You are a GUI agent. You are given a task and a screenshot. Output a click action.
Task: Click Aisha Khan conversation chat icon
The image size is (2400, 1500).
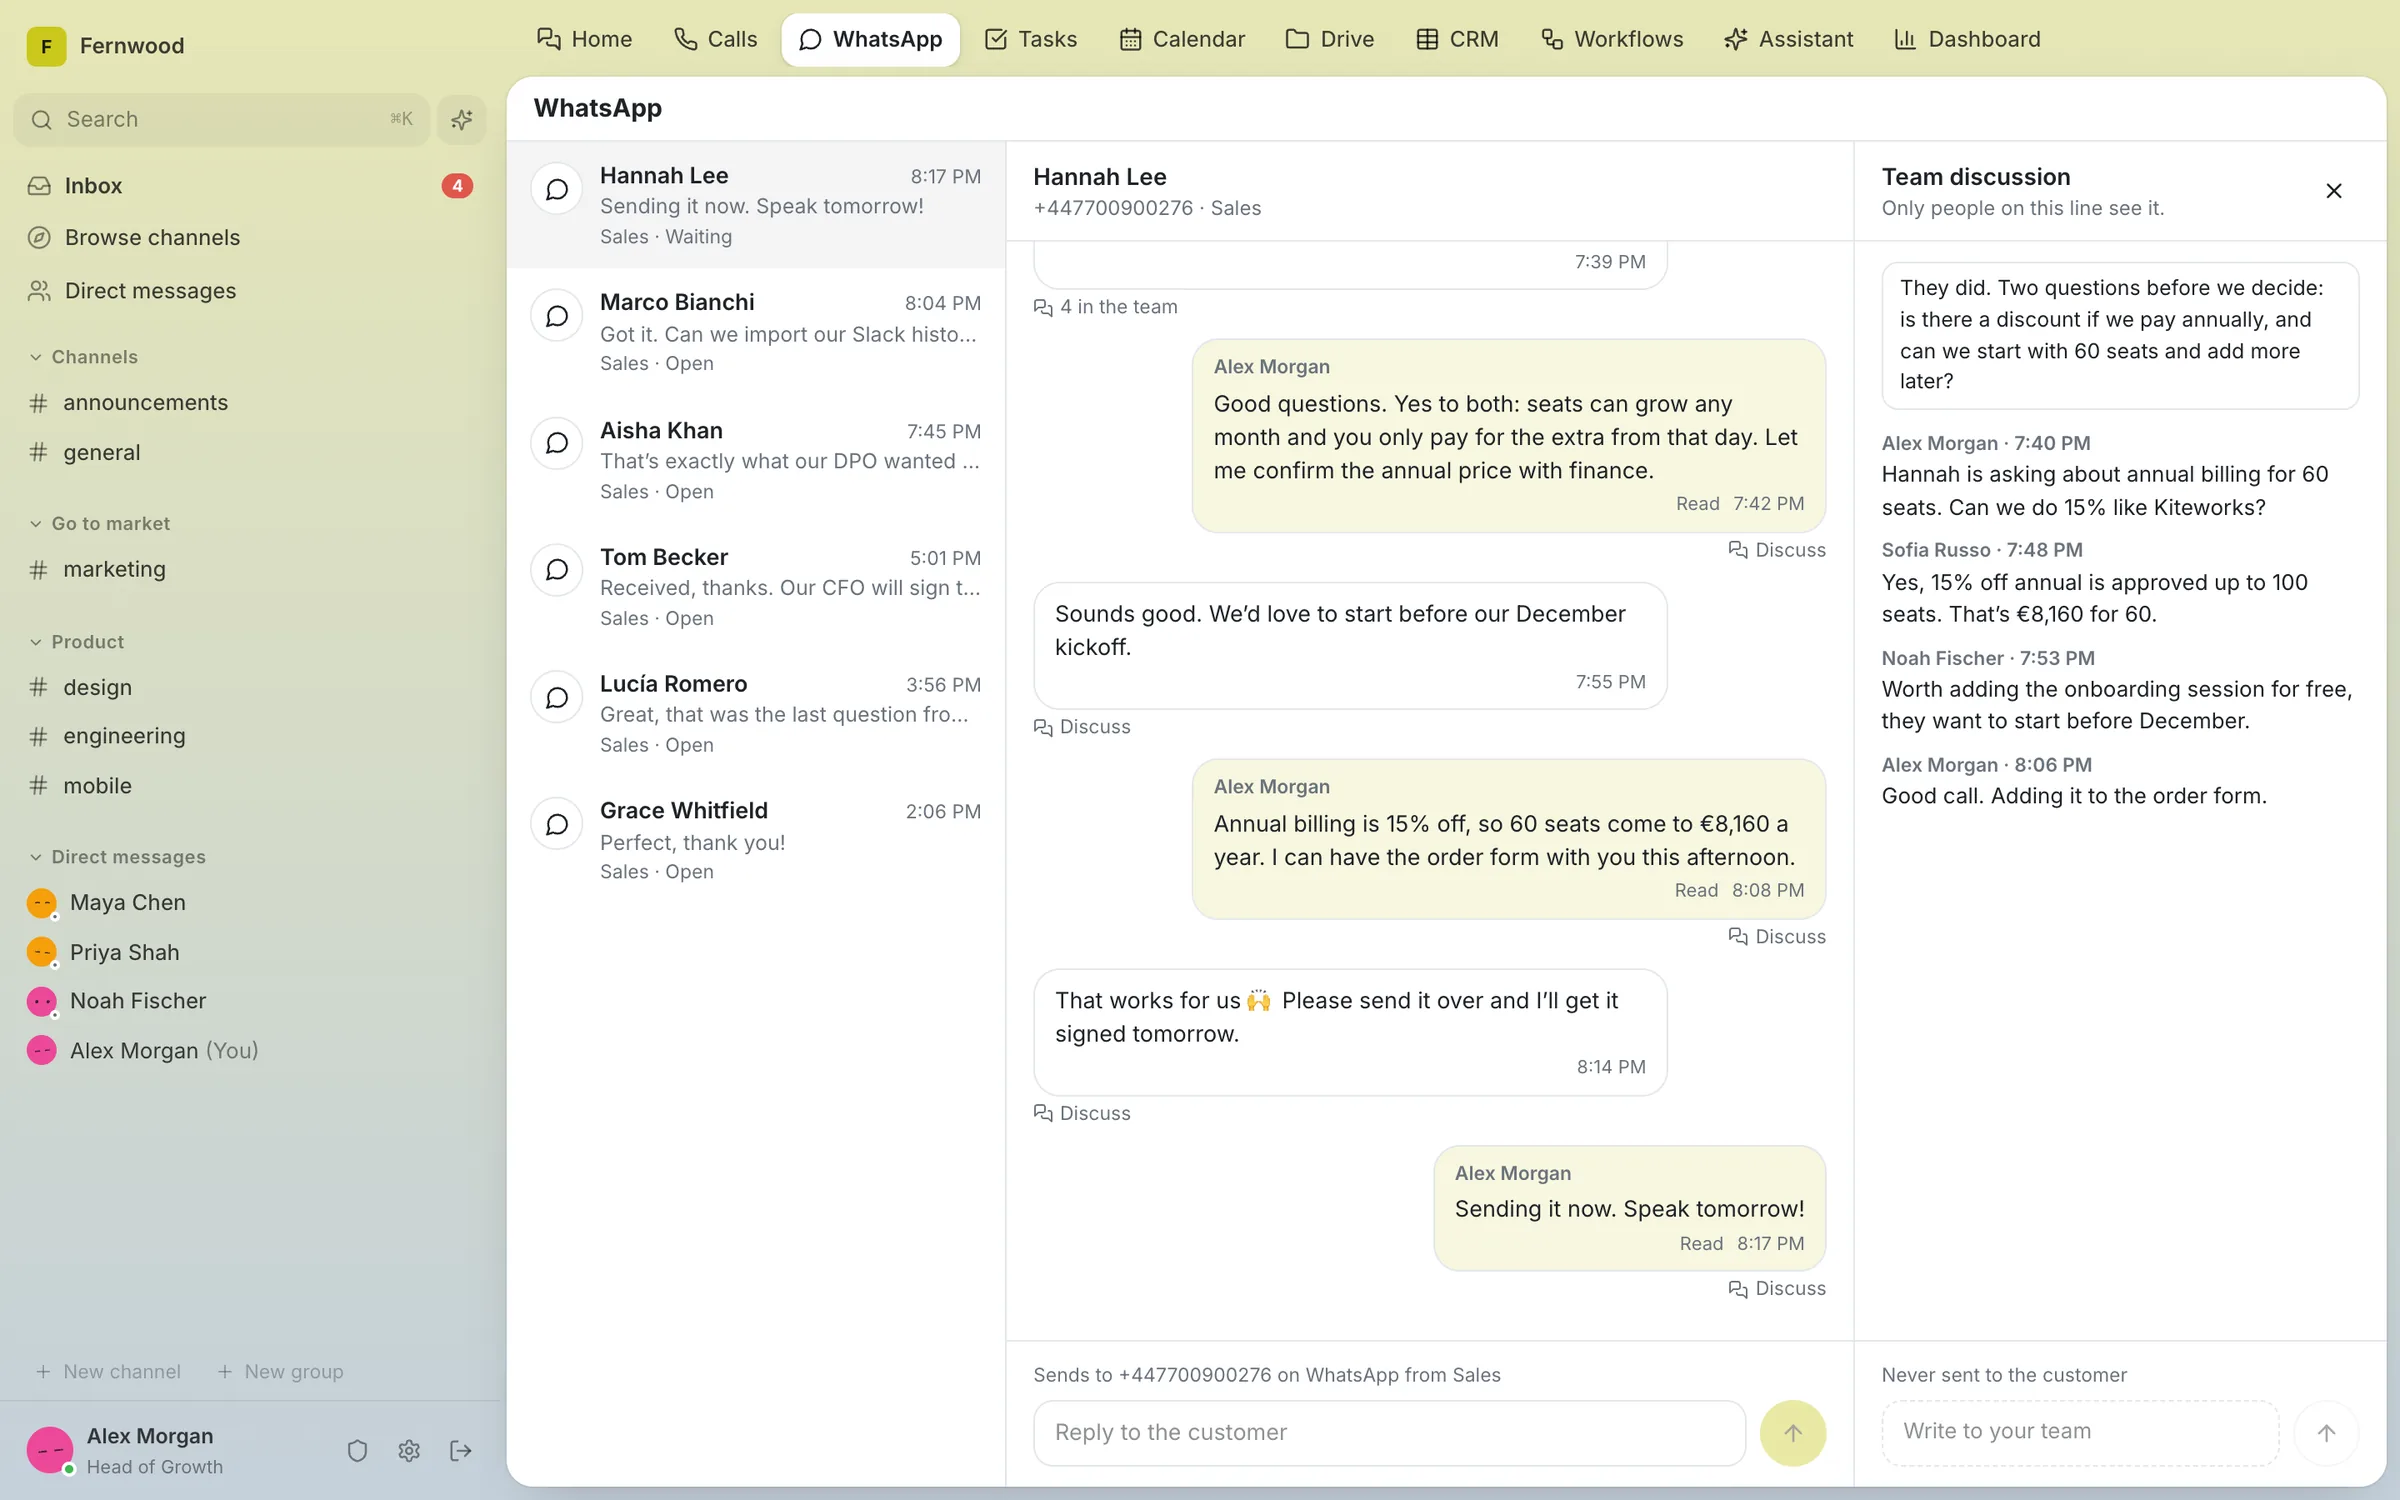(x=557, y=443)
